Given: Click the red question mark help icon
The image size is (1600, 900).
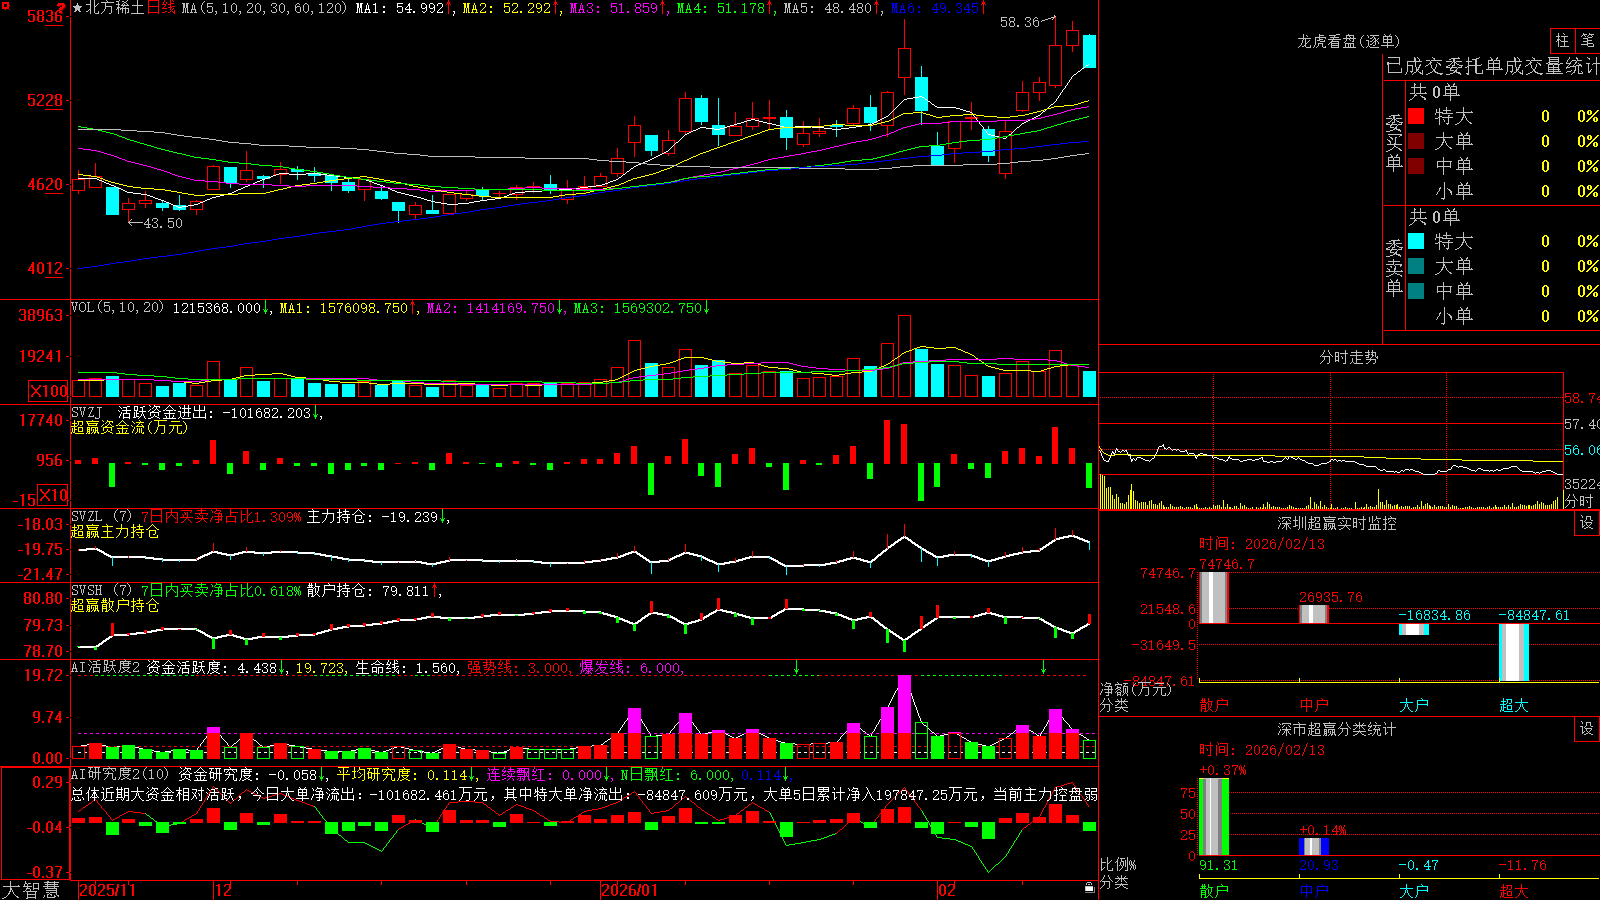Looking at the screenshot, I should pos(63,7).
